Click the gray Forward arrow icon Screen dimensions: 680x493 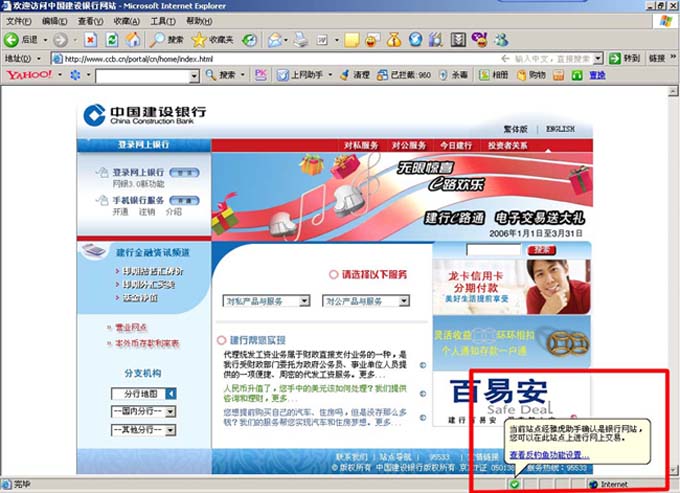point(60,40)
